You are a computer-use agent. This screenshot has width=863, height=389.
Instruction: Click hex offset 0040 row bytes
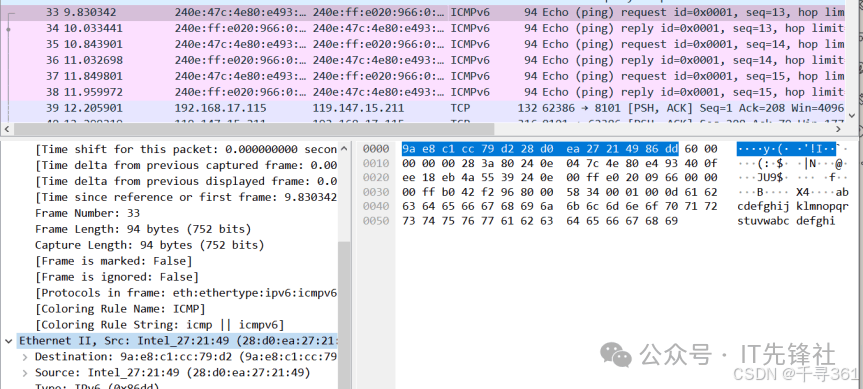pyautogui.click(x=560, y=206)
